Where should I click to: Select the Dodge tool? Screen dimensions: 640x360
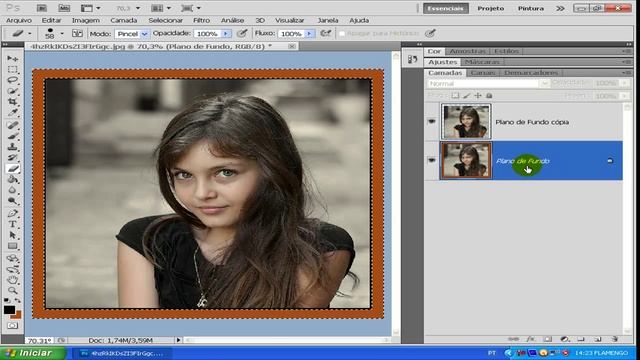(12, 200)
